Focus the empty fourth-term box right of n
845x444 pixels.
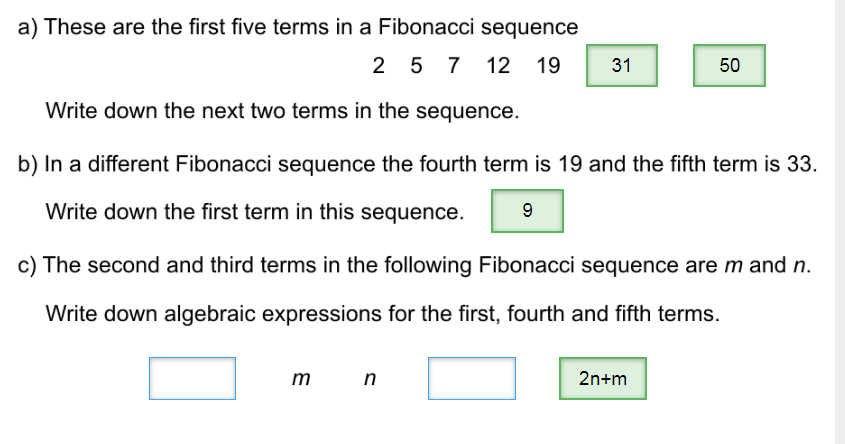[472, 379]
